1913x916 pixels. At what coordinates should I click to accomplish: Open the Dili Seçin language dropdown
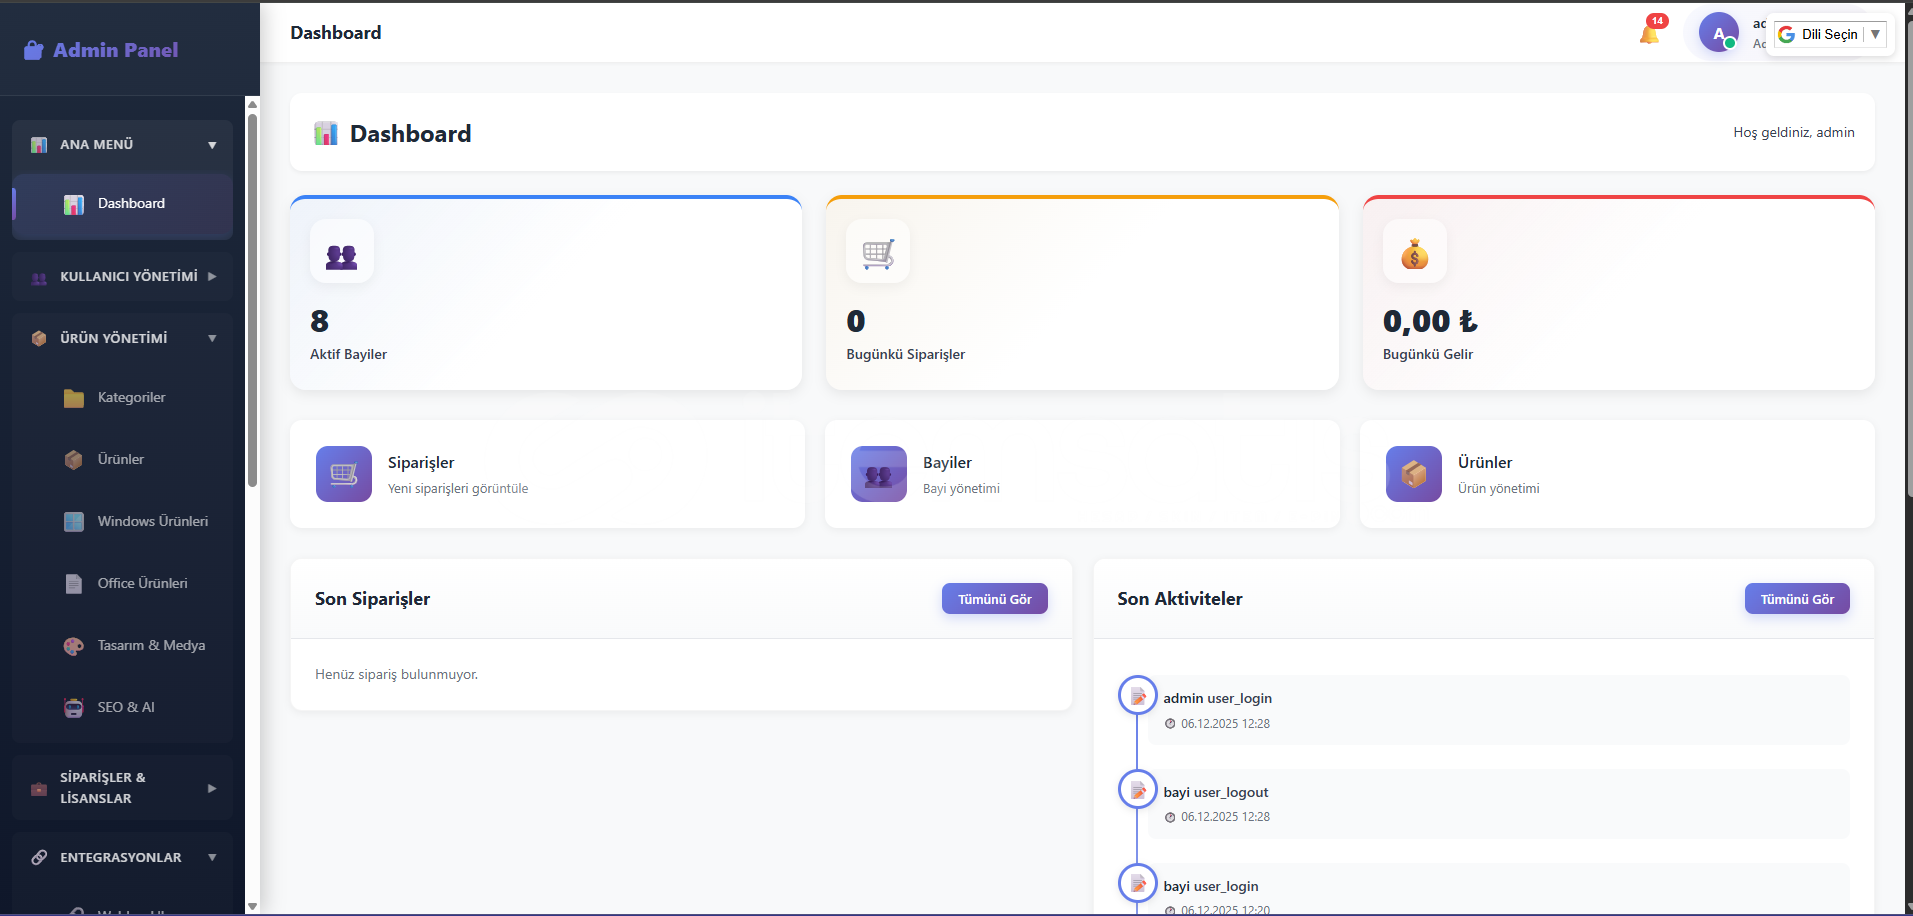[1830, 34]
